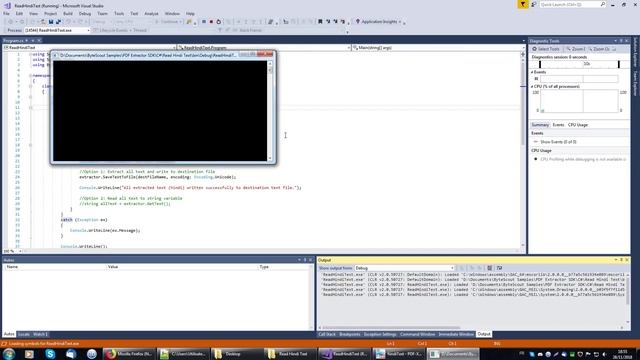Open the File menu
The width and height of the screenshot is (640, 360).
pyautogui.click(x=6, y=13)
